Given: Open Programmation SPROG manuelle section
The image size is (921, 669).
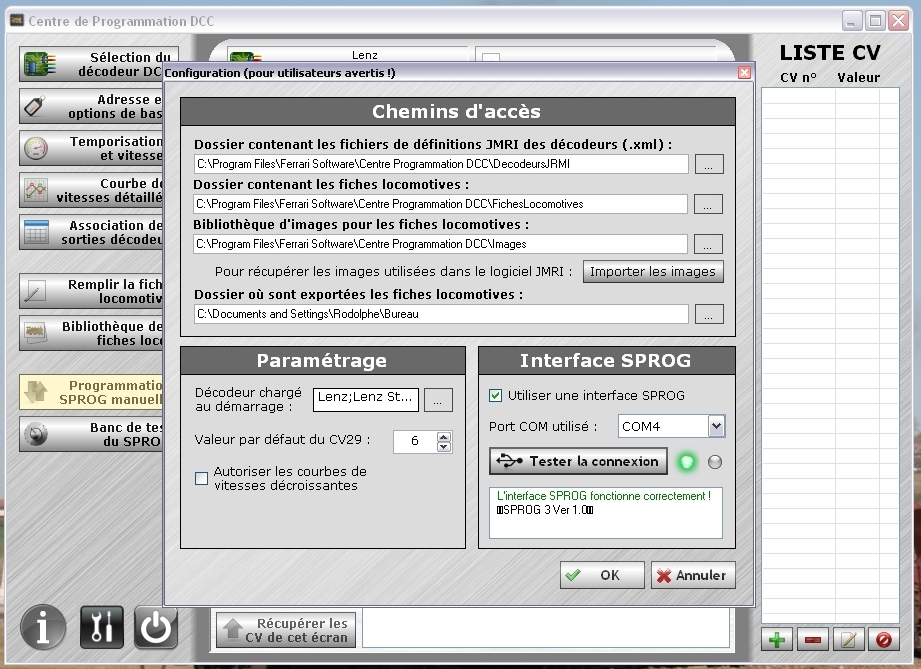Looking at the screenshot, I should (92, 392).
